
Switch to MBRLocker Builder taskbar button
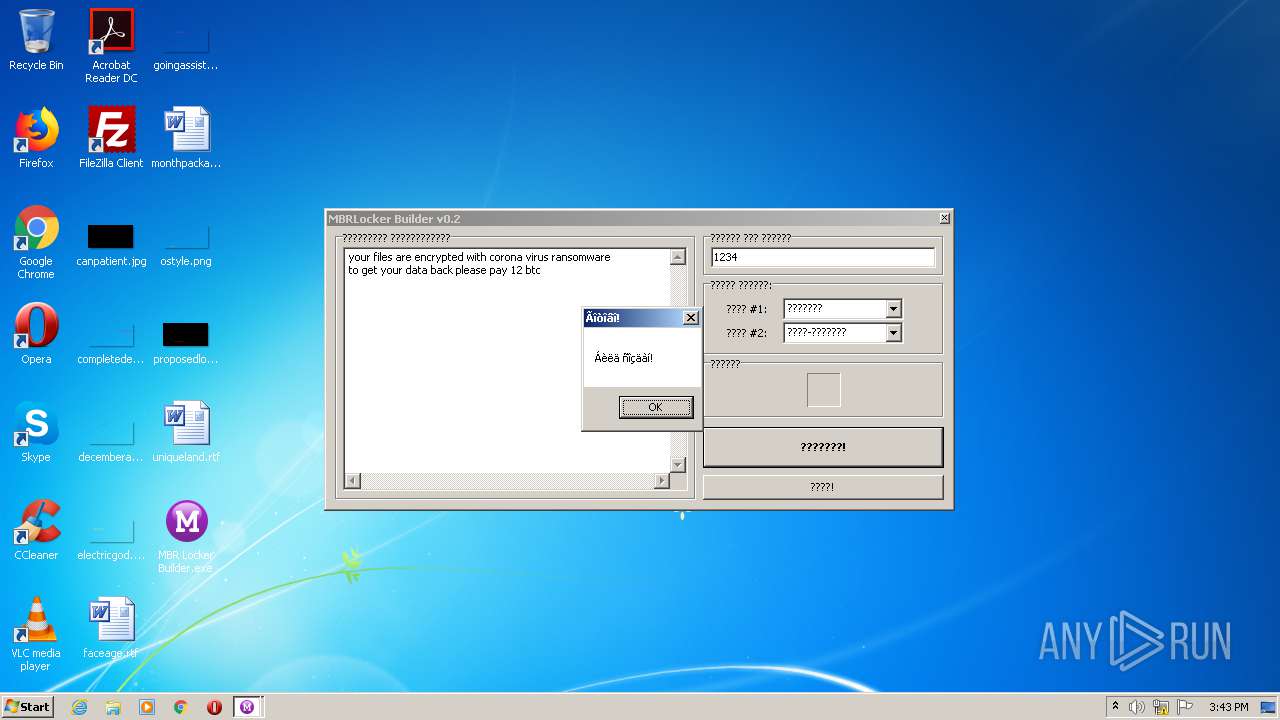coord(247,707)
